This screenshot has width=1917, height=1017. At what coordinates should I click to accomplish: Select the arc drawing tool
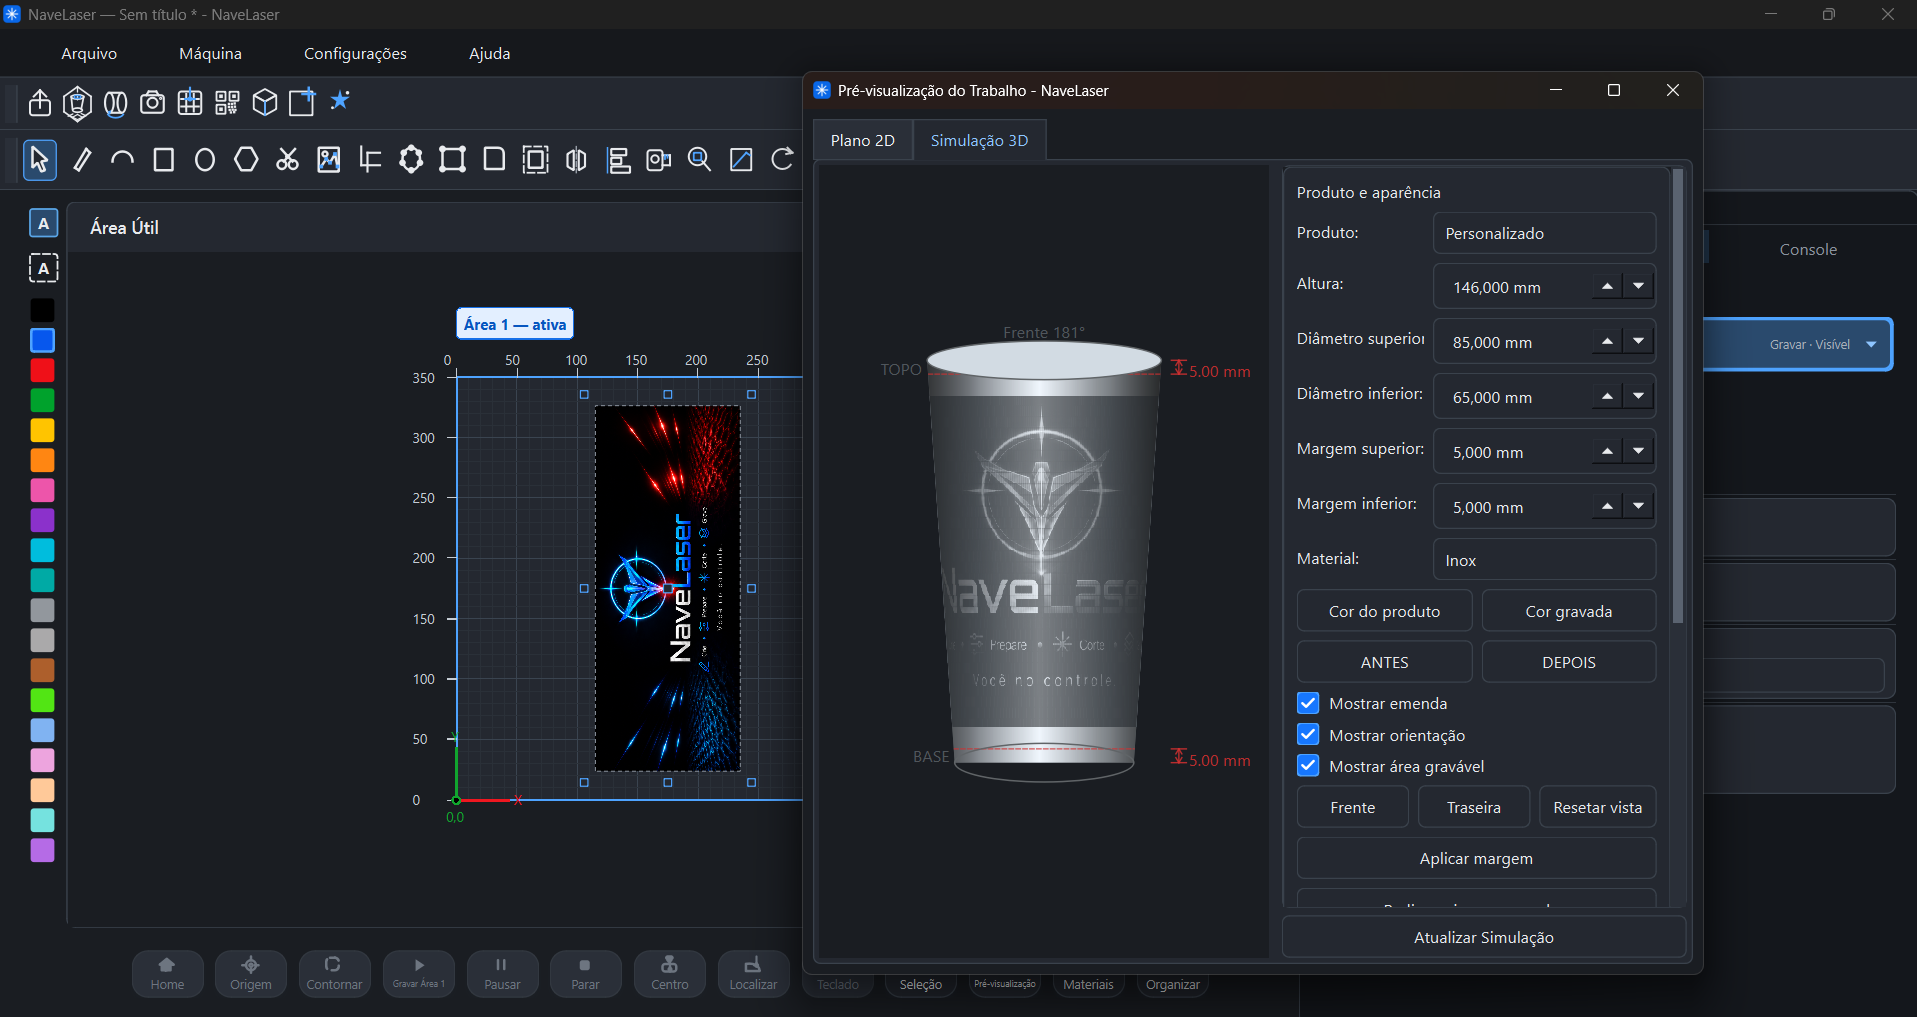pos(122,160)
